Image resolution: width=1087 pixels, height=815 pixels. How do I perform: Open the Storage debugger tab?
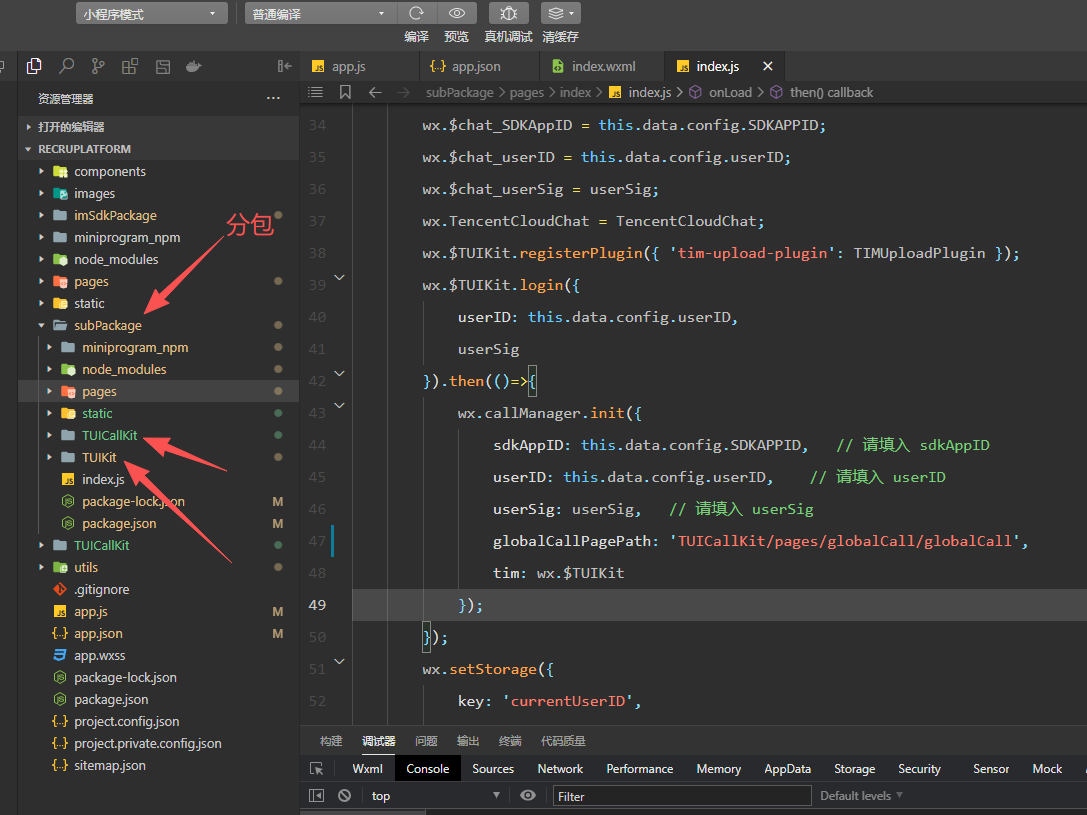click(855, 769)
